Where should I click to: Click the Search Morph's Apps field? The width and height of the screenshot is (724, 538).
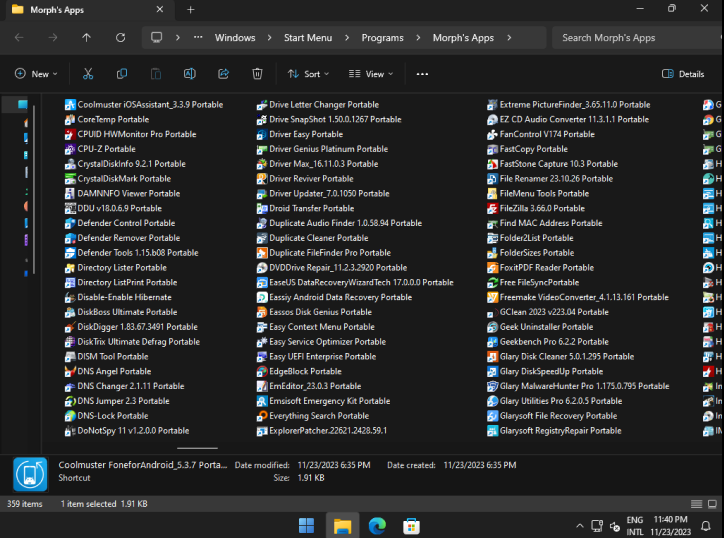[637, 37]
